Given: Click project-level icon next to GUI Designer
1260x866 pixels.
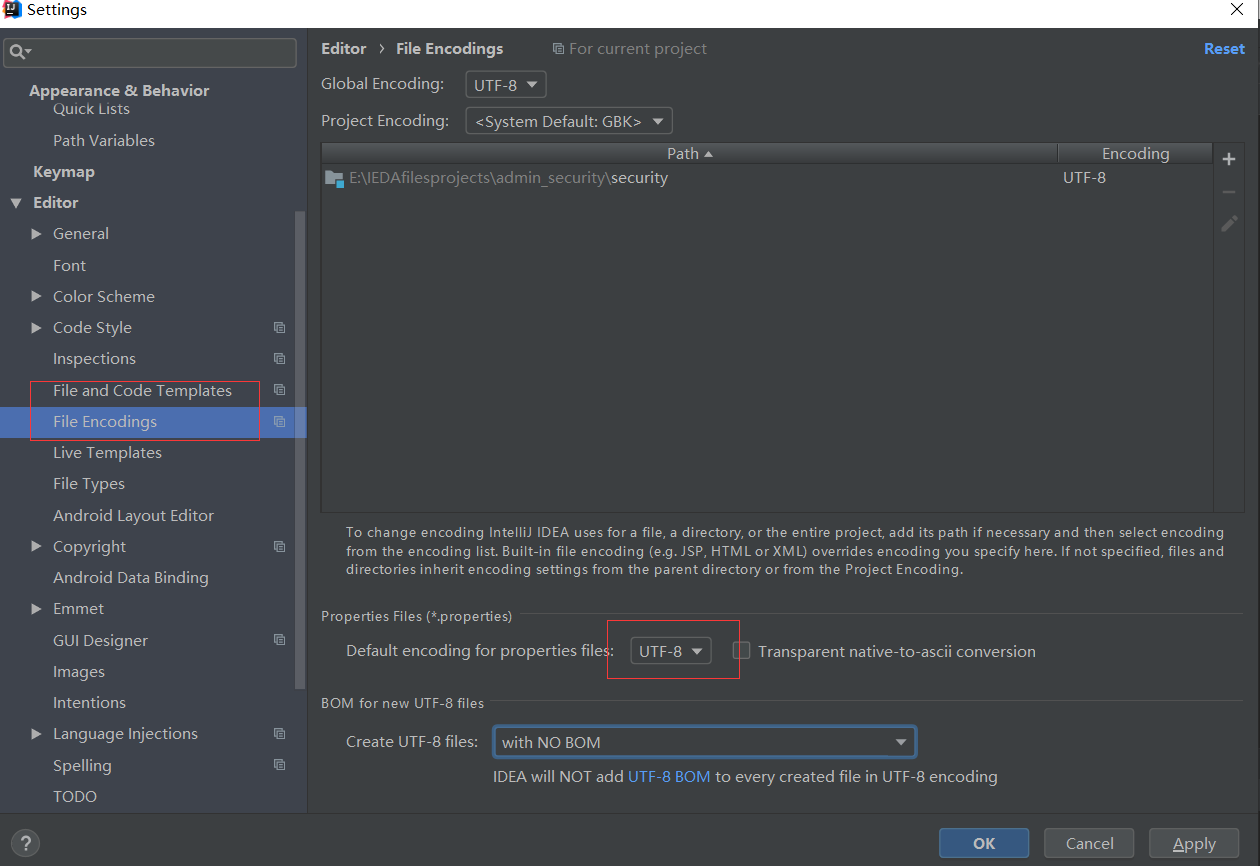Looking at the screenshot, I should pyautogui.click(x=279, y=640).
